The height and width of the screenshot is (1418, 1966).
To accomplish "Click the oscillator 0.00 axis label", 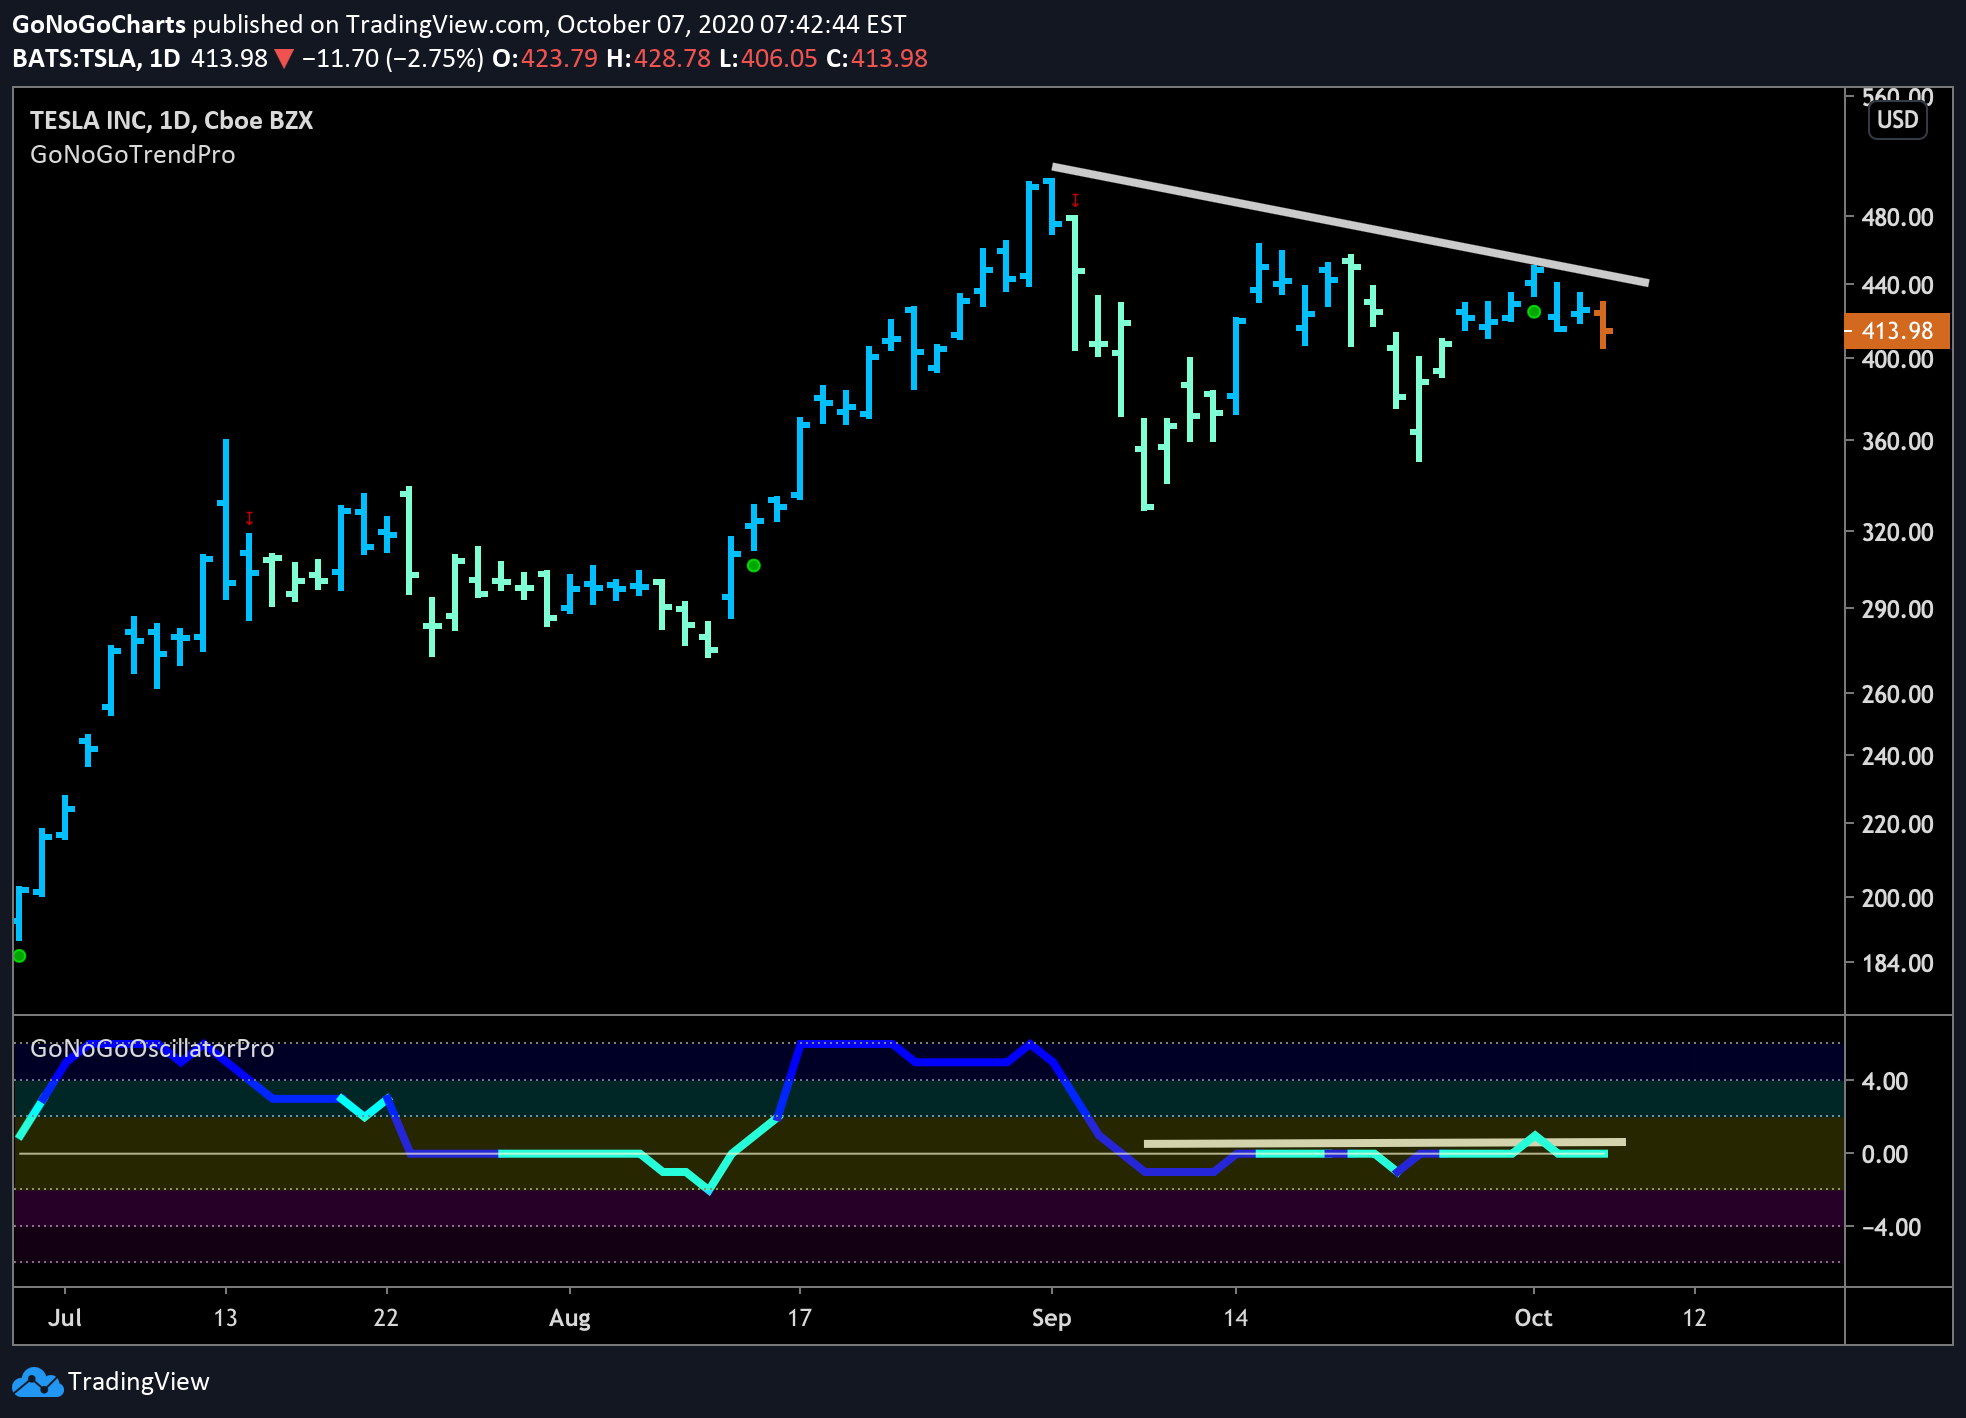I will pos(1884,1154).
